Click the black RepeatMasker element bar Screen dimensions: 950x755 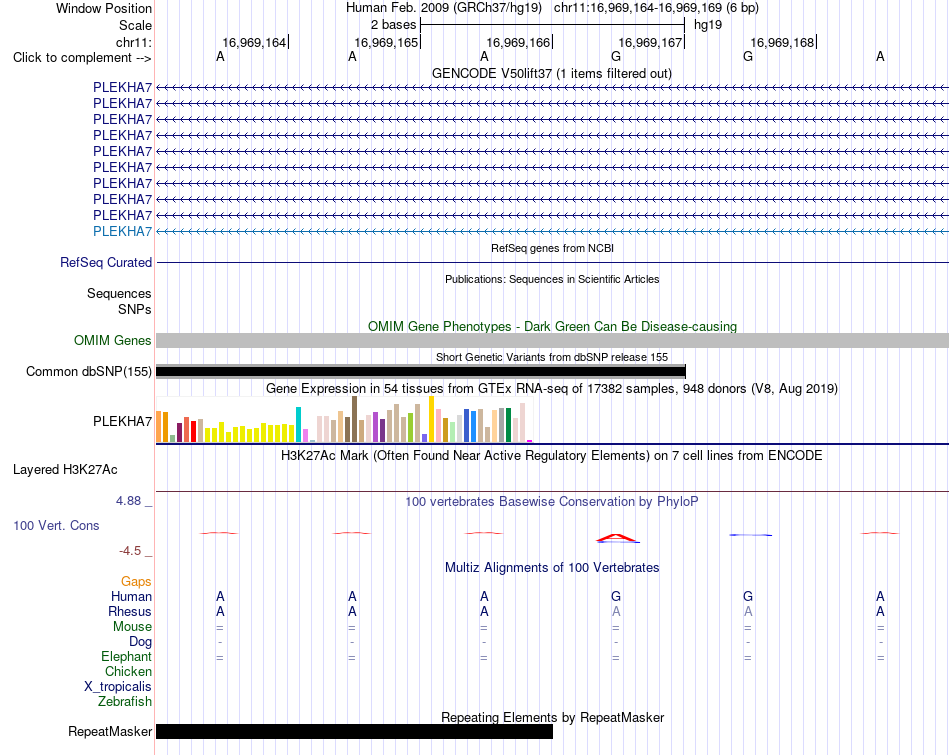pyautogui.click(x=354, y=731)
